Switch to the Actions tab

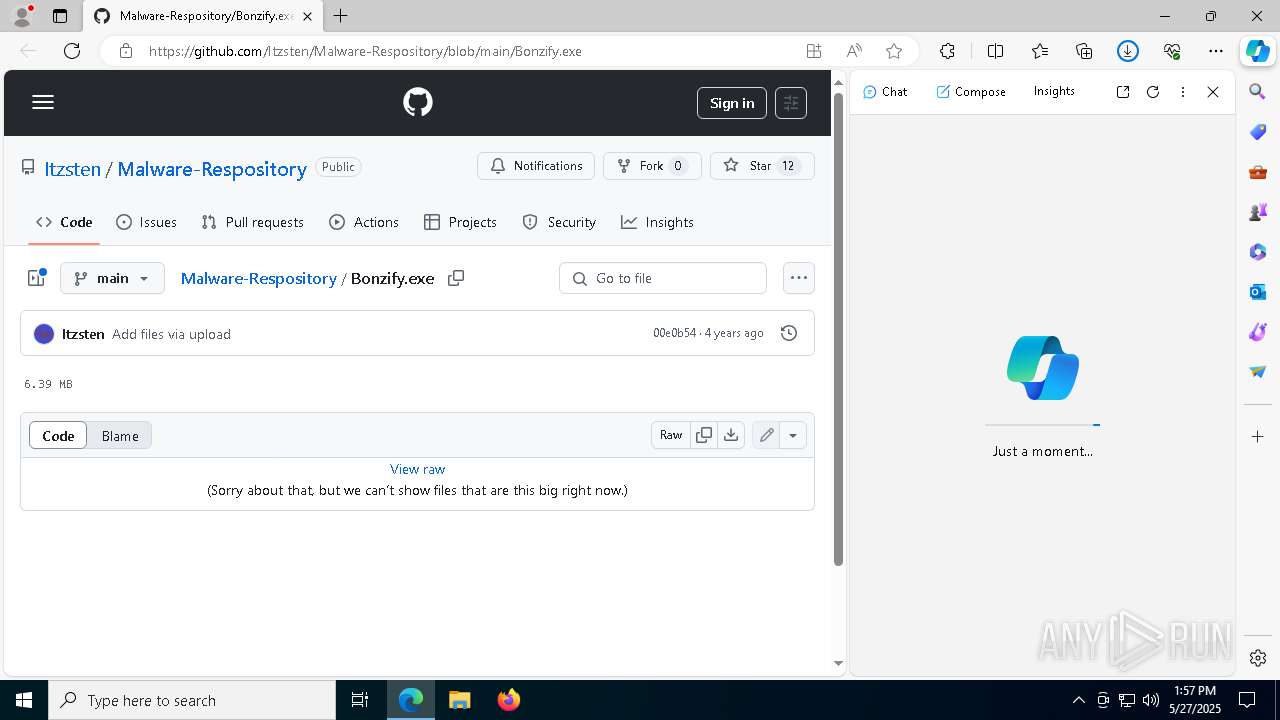pos(364,222)
